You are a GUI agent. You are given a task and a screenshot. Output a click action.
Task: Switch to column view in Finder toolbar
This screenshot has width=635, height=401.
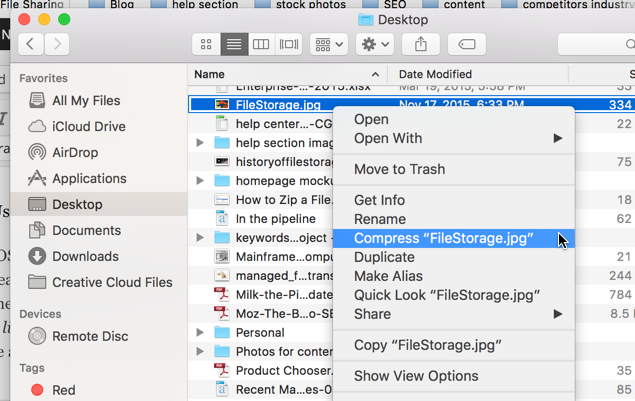pyautogui.click(x=261, y=44)
